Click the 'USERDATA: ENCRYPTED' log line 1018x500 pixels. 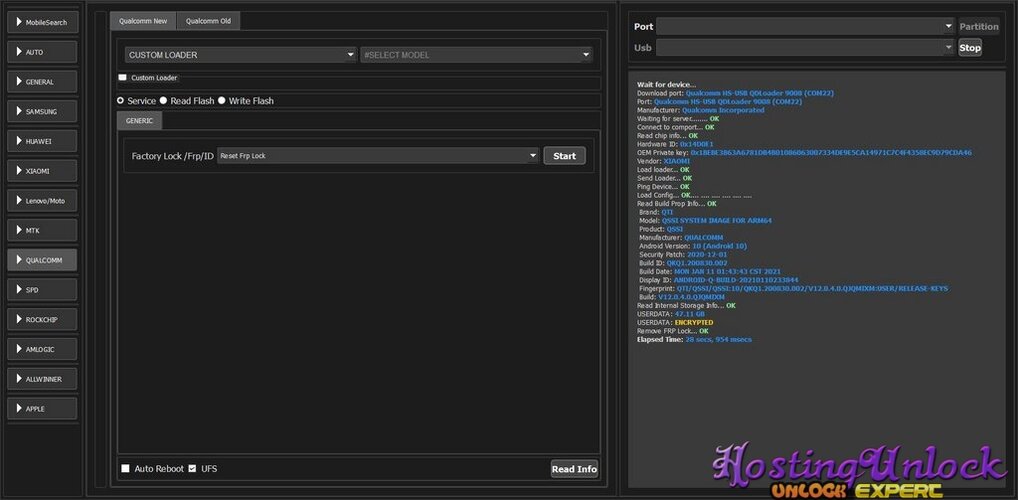675,322
